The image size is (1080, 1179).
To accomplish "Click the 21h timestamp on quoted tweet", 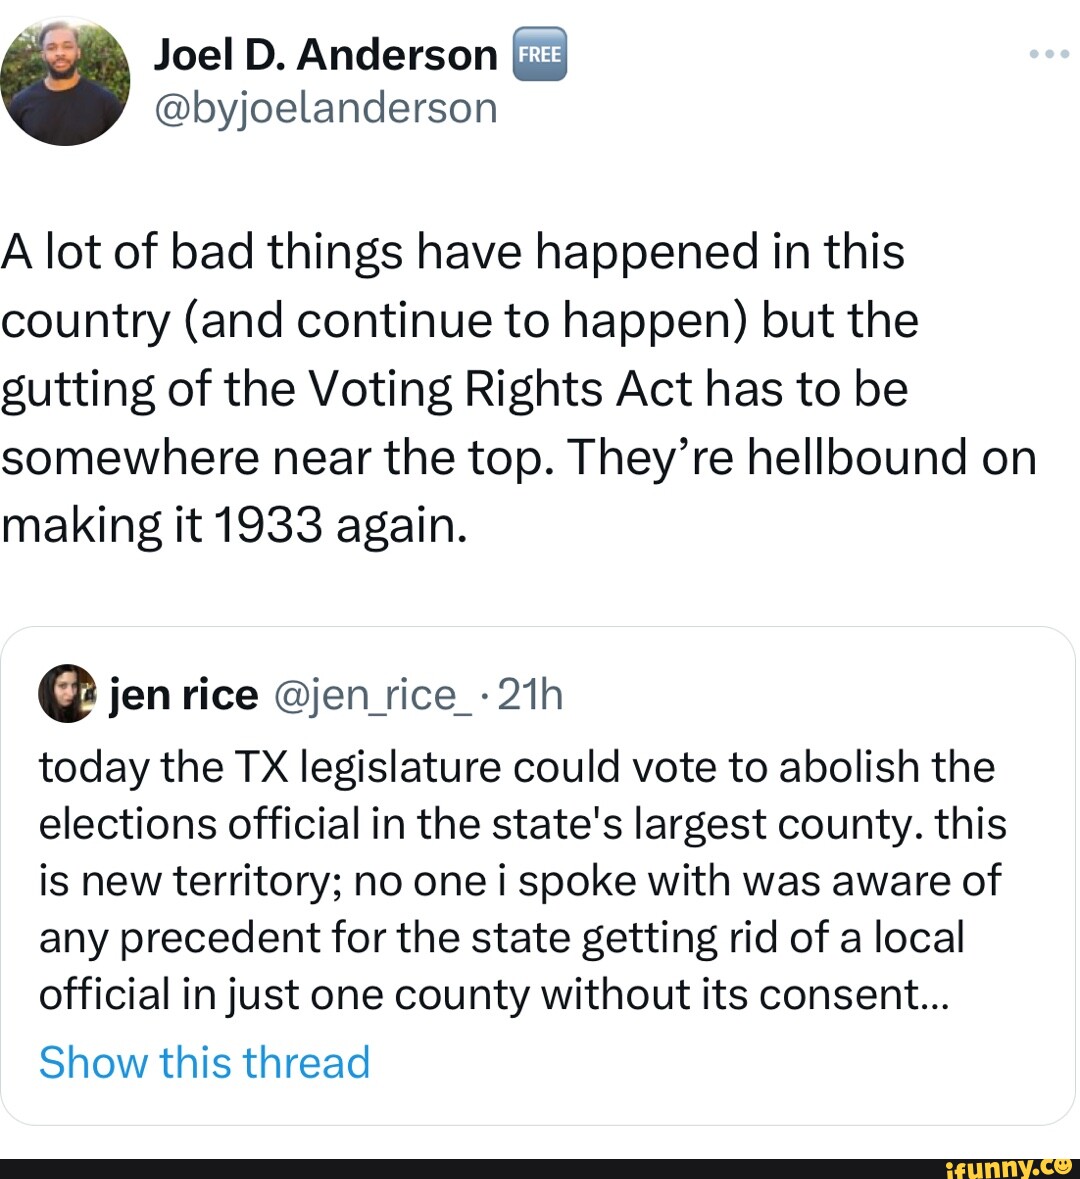I will point(530,694).
